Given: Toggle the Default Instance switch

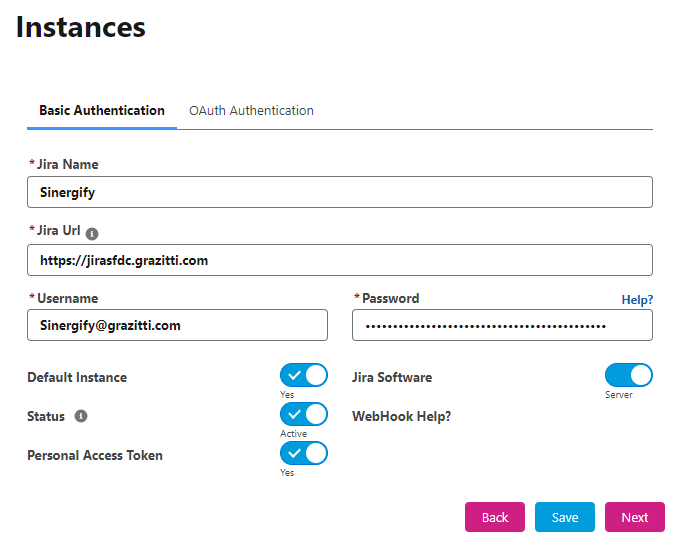Looking at the screenshot, I should coord(304,375).
